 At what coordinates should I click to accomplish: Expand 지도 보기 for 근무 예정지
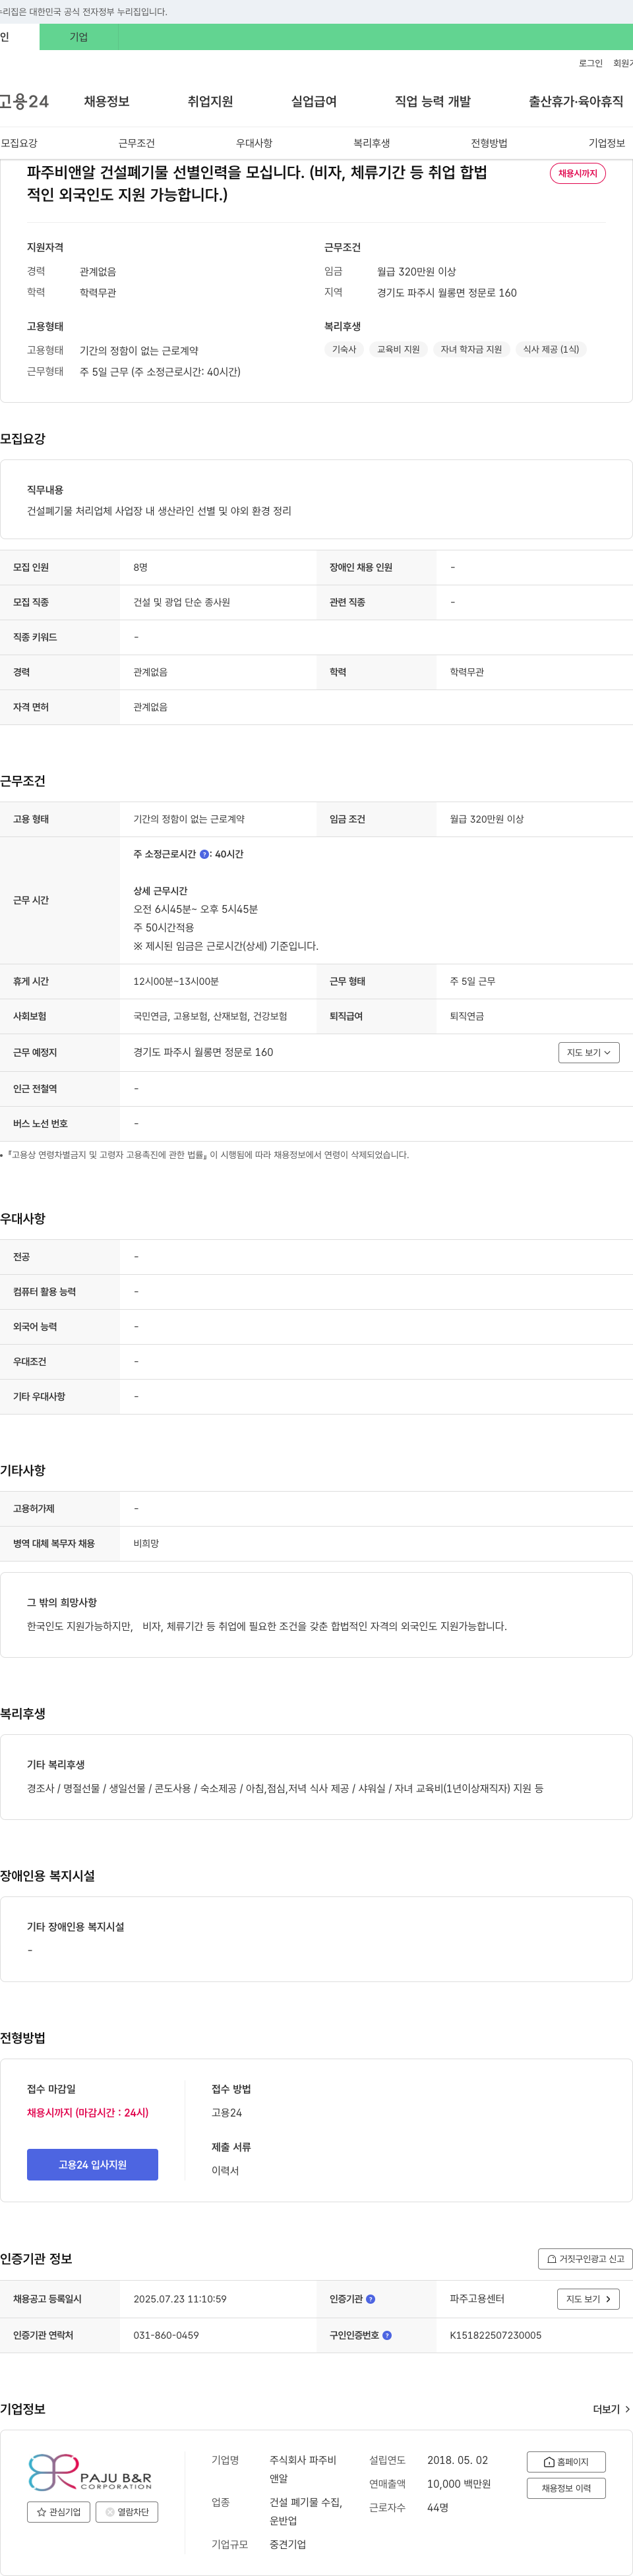pyautogui.click(x=588, y=1052)
